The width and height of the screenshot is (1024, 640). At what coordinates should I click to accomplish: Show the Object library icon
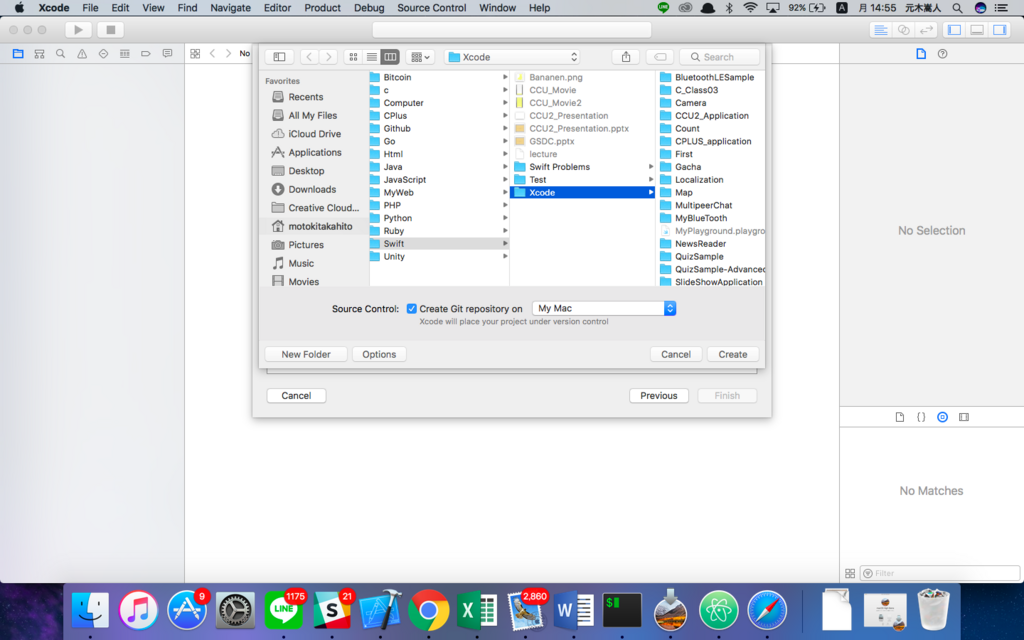pos(942,417)
